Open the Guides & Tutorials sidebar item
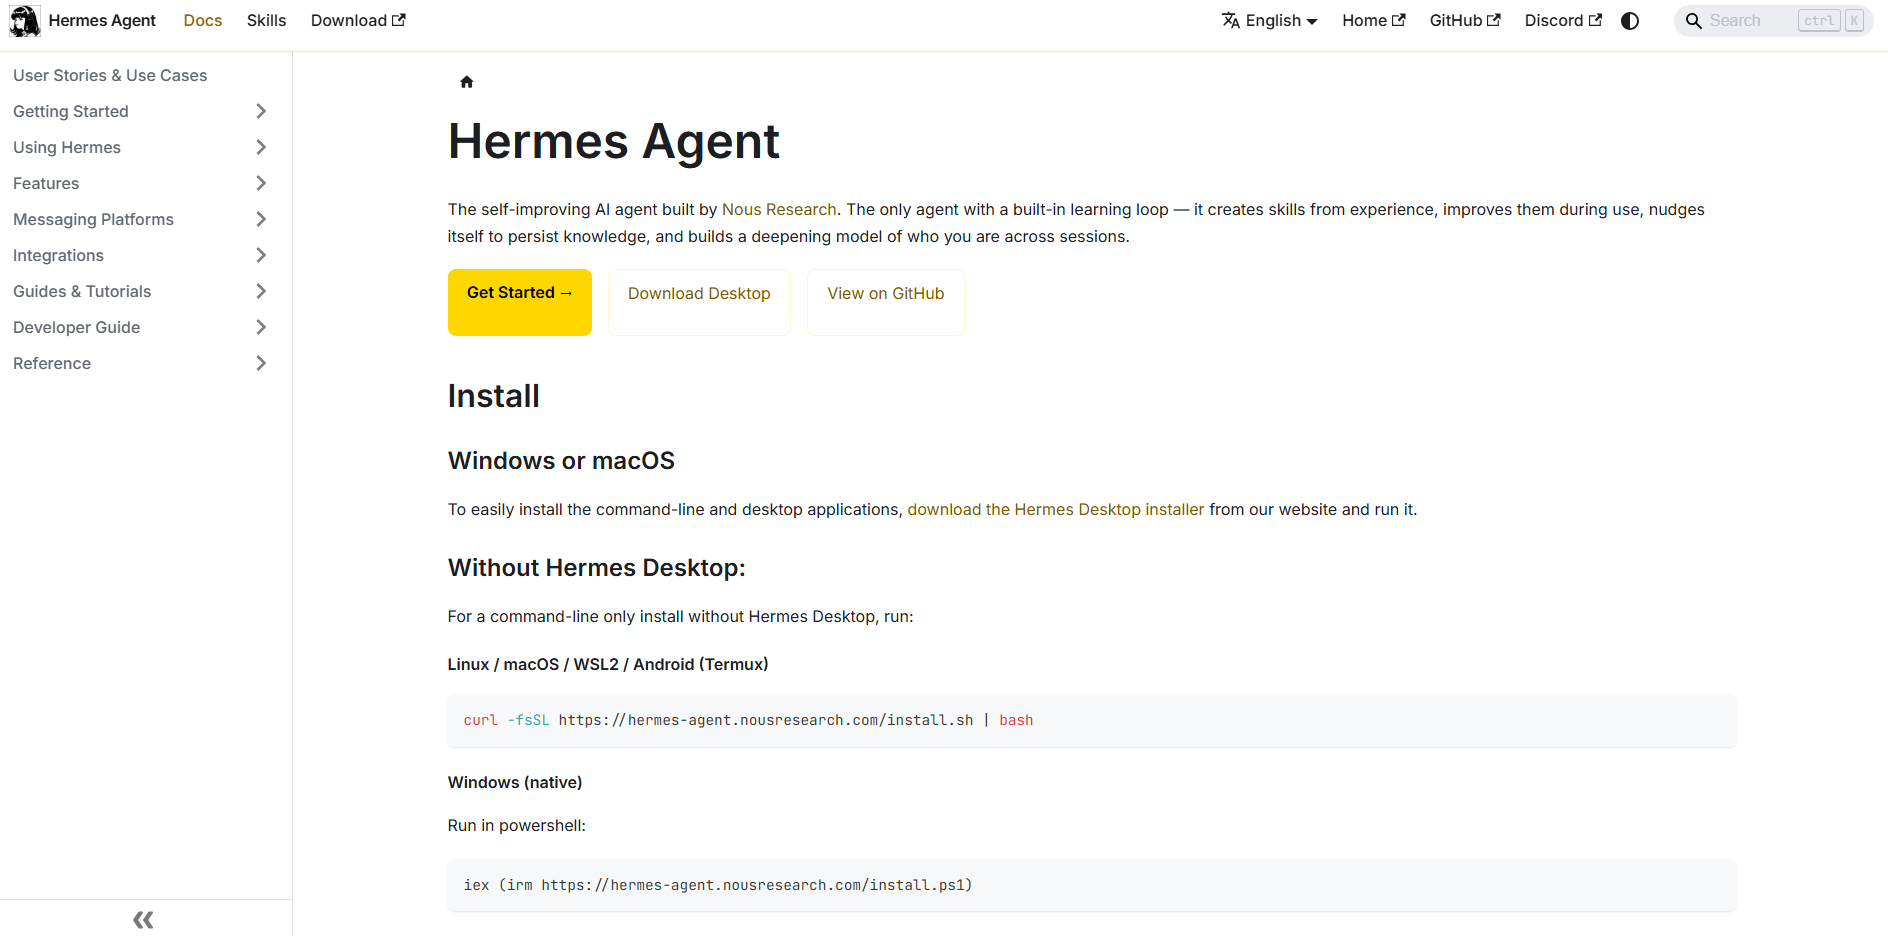 pos(82,291)
